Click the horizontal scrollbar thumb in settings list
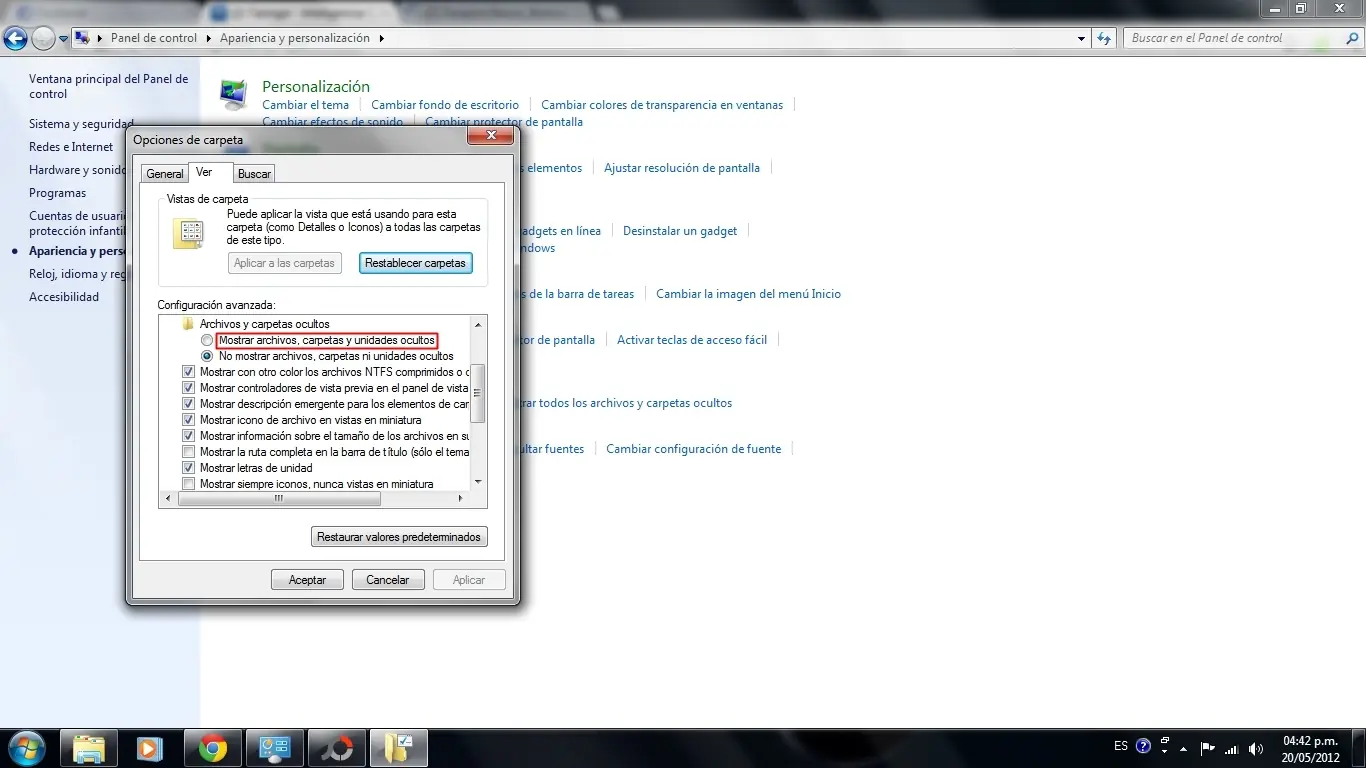1366x768 pixels. [279, 498]
